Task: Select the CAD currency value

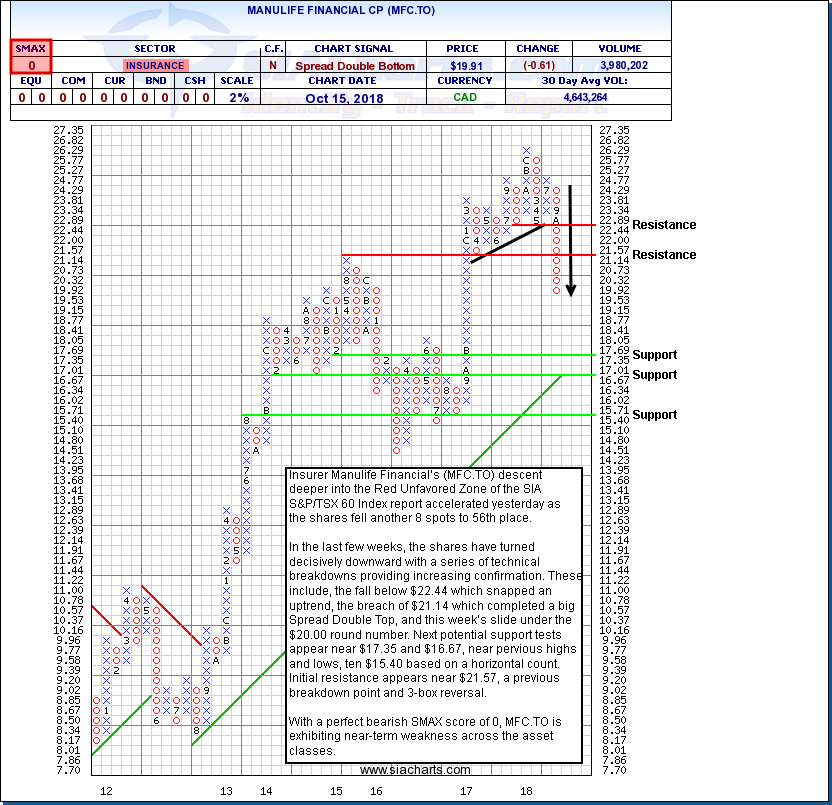Action: (465, 97)
